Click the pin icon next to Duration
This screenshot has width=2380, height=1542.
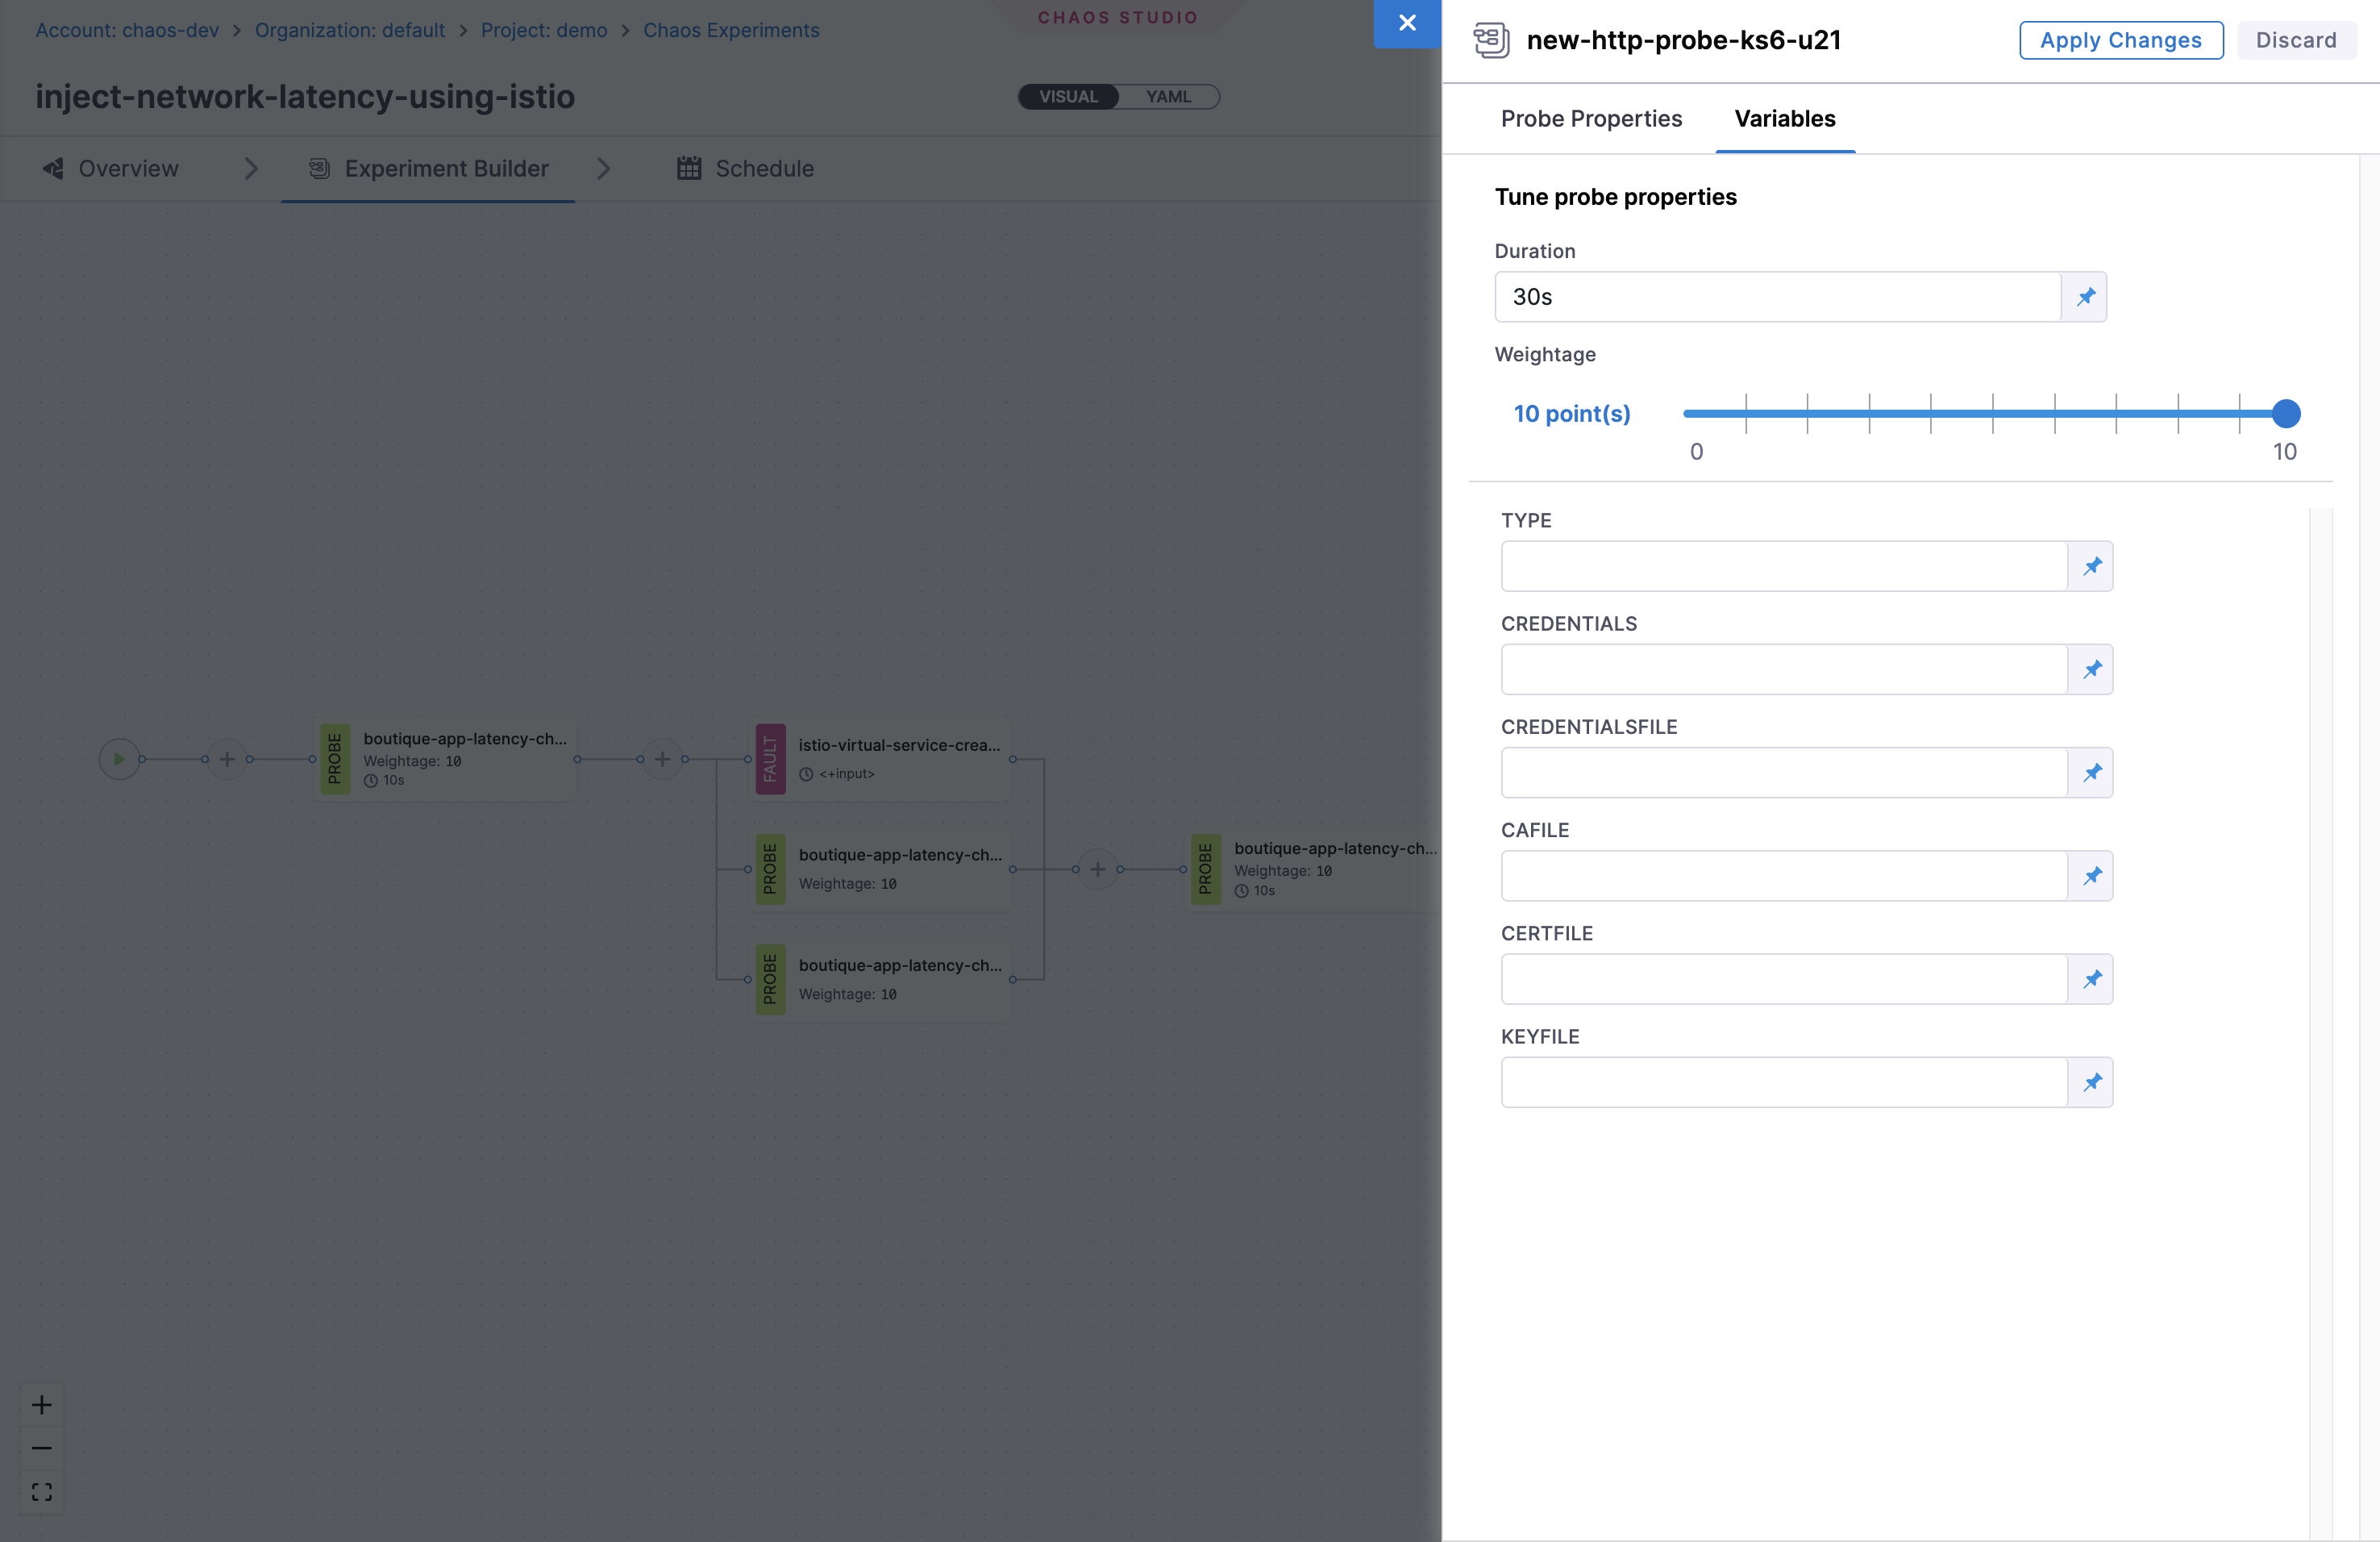2085,297
